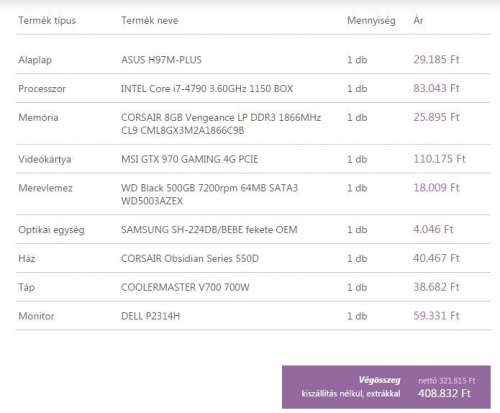Select the 'Processzor' row label

pyautogui.click(x=42, y=89)
